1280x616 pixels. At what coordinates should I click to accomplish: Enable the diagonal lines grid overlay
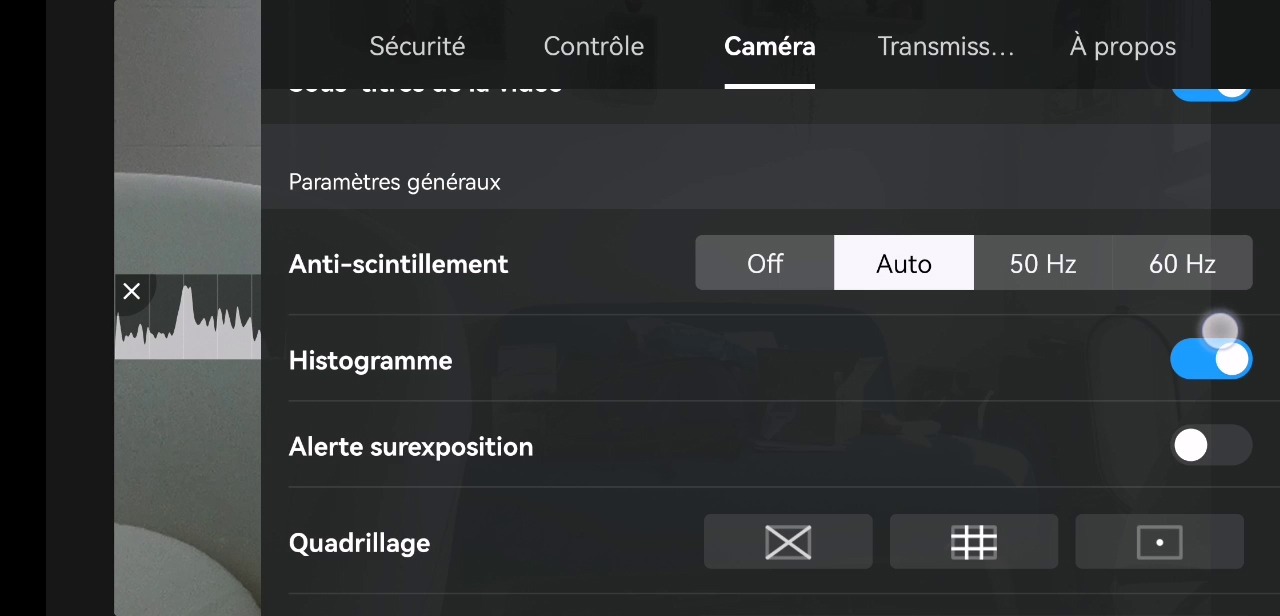(788, 542)
